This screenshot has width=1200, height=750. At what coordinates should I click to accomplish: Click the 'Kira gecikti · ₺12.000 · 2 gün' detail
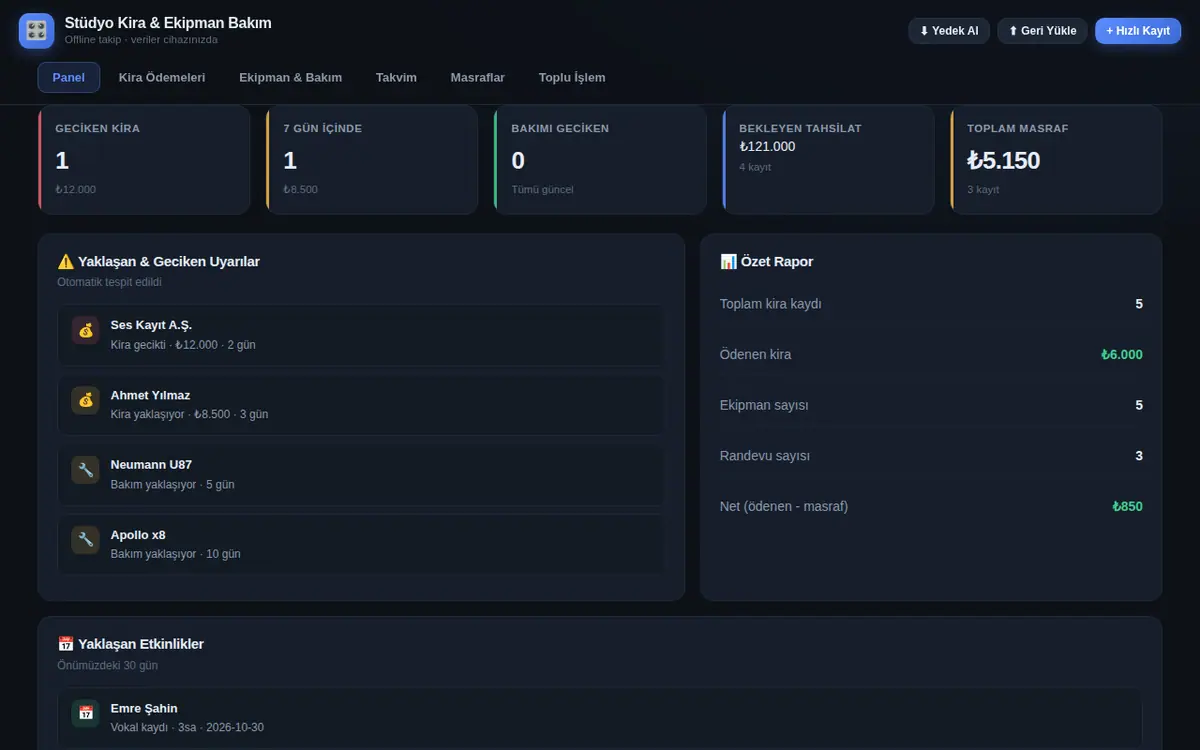[x=183, y=345]
